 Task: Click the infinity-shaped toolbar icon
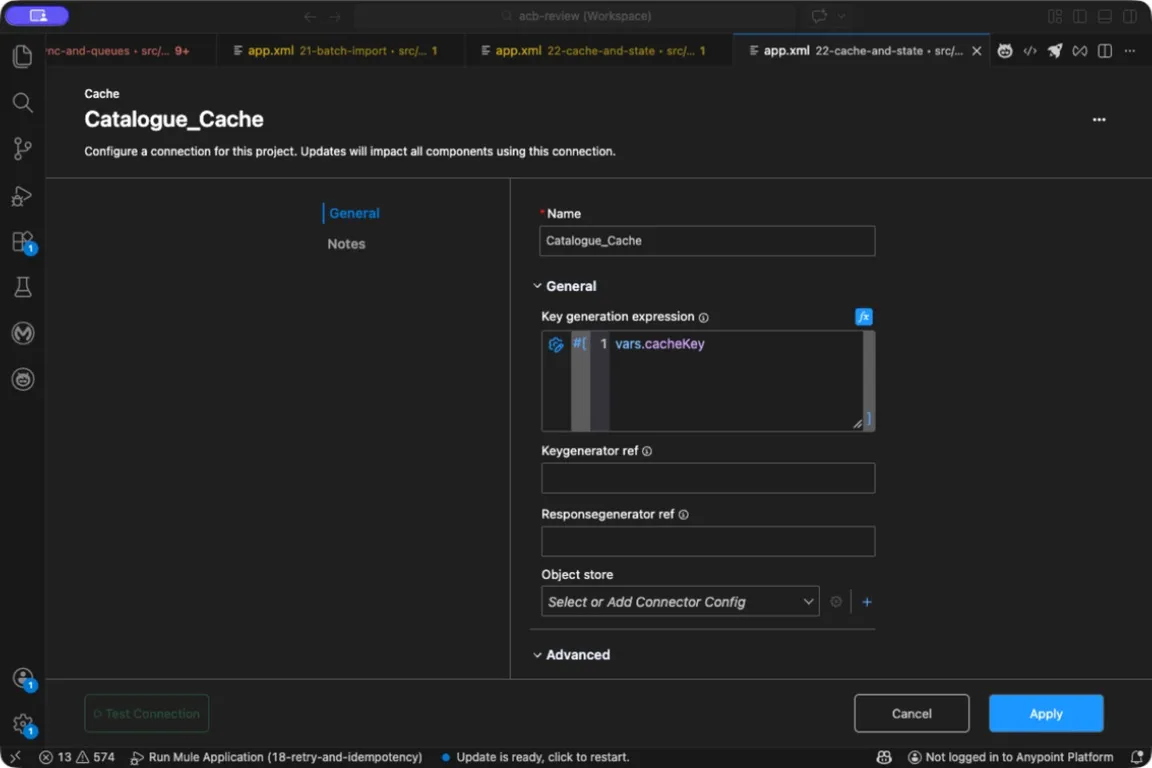click(x=1080, y=51)
